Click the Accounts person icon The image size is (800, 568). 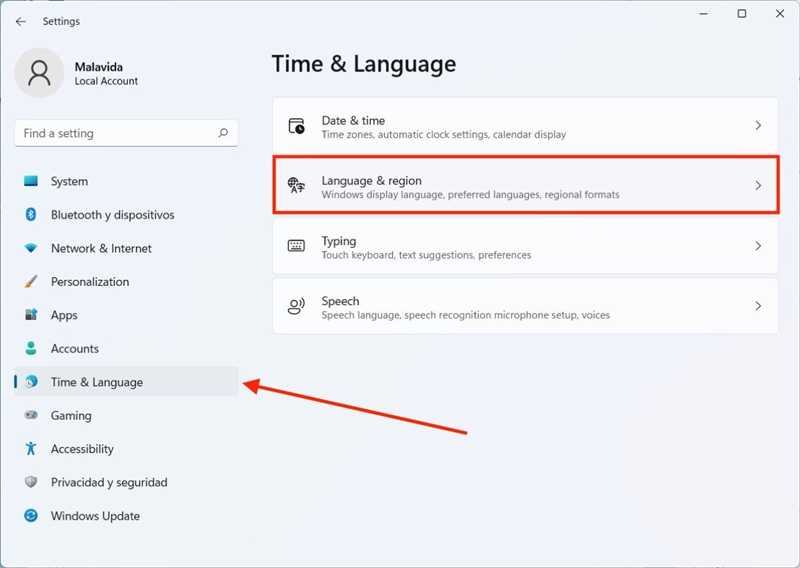(31, 348)
